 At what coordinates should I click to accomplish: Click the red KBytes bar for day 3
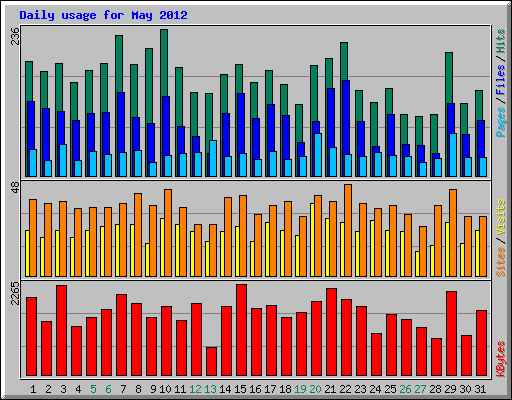coord(62,331)
